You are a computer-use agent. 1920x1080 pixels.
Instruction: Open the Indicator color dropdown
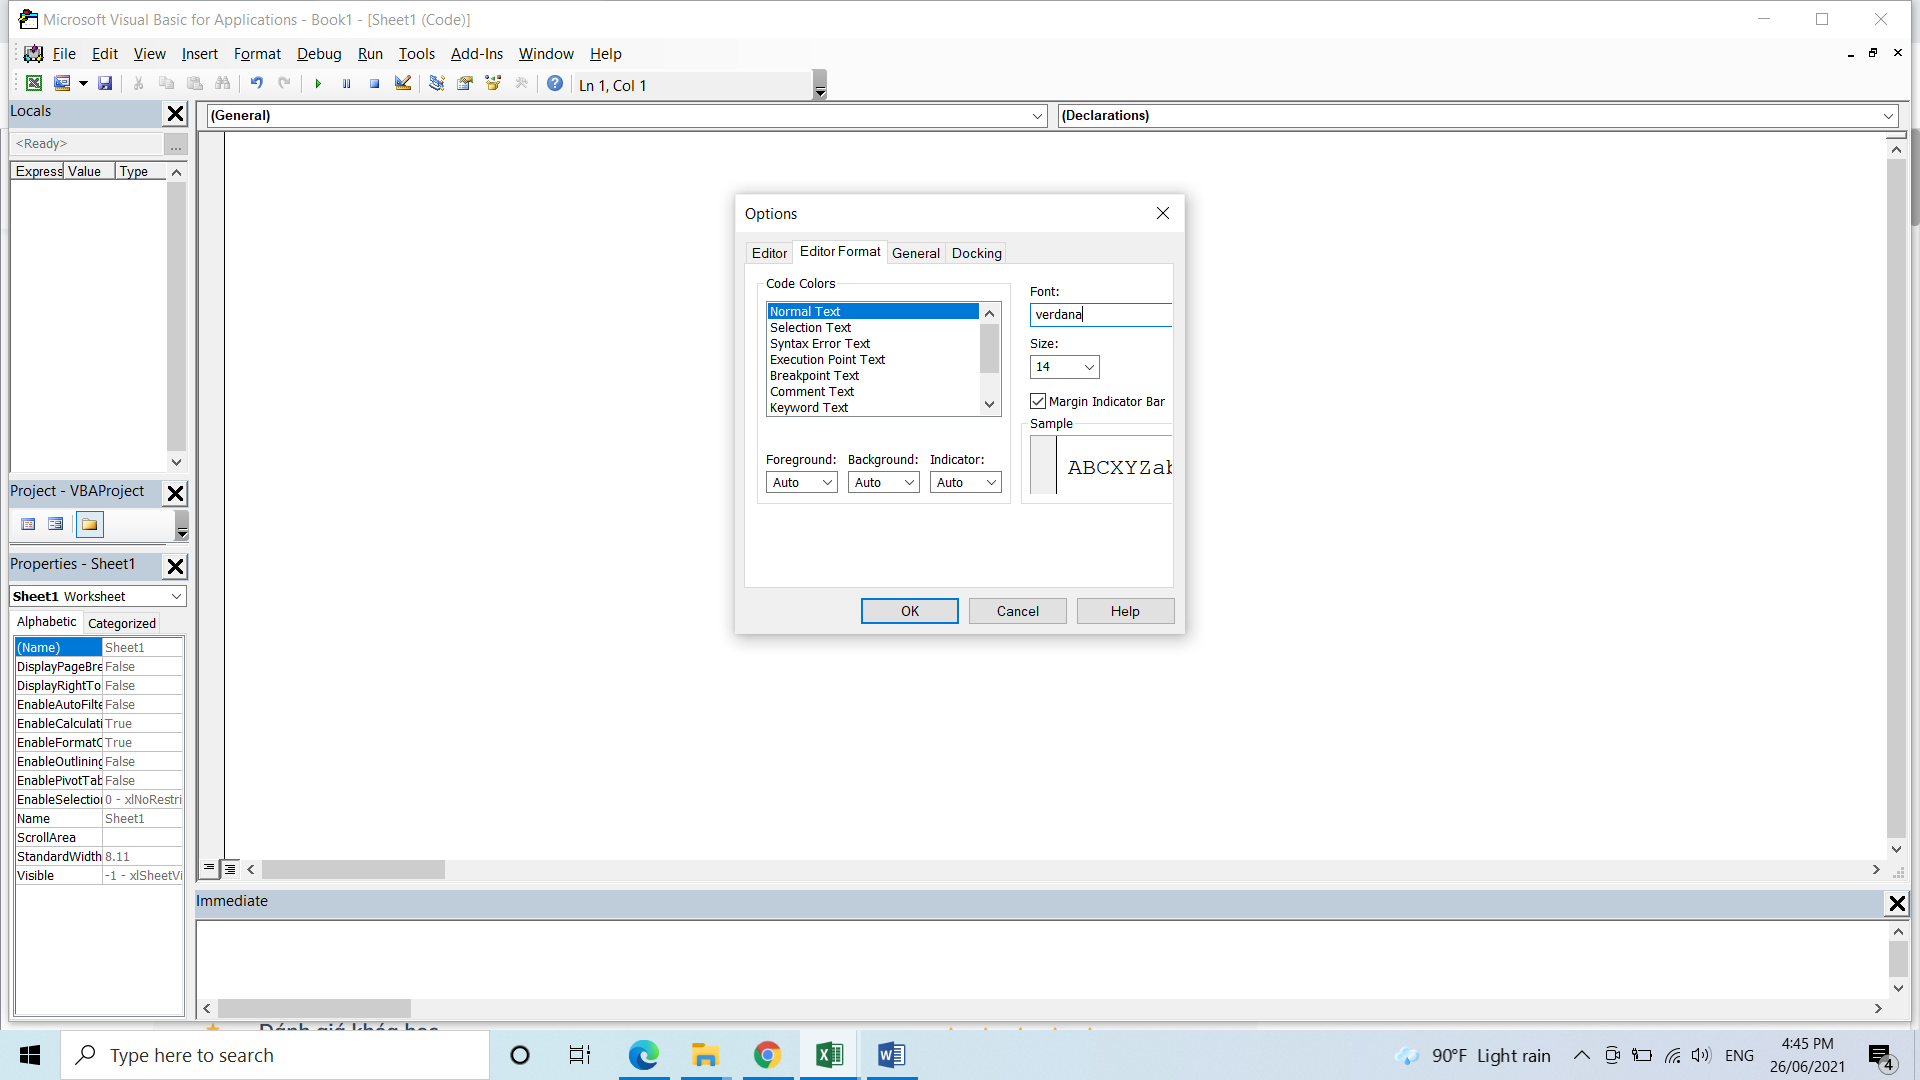(992, 482)
